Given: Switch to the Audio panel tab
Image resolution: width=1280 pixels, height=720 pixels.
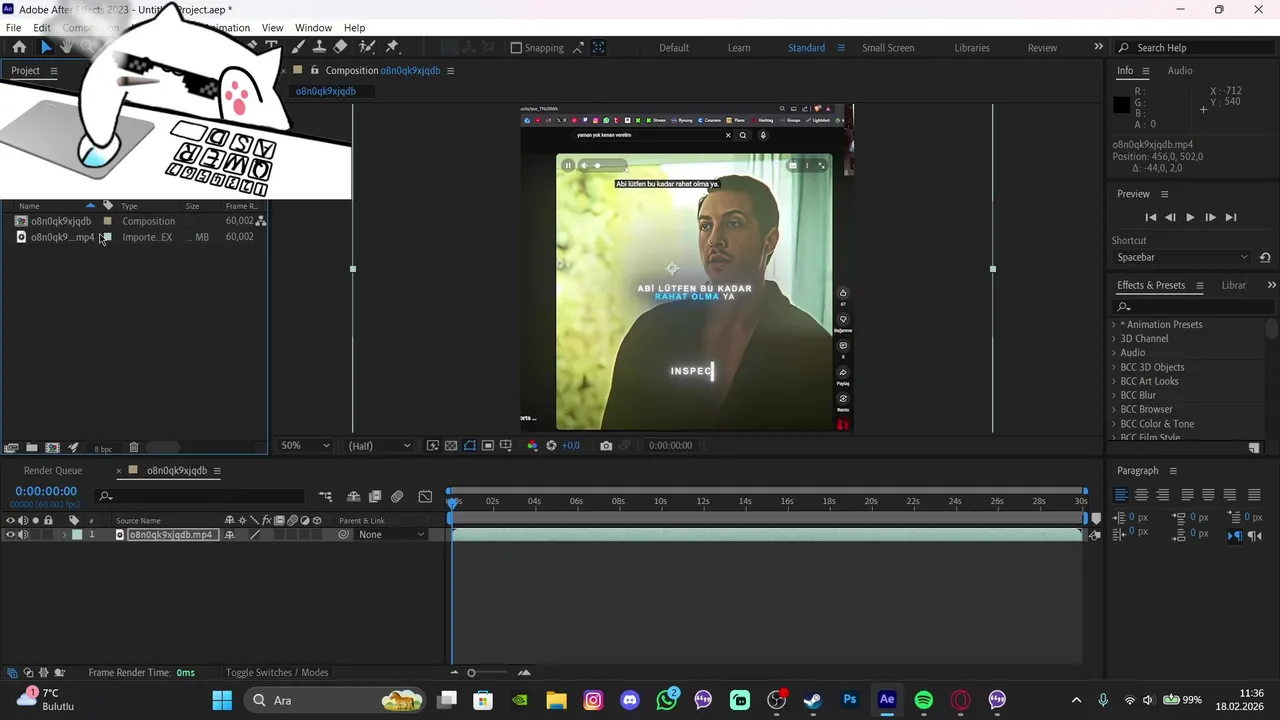Looking at the screenshot, I should tap(1180, 71).
